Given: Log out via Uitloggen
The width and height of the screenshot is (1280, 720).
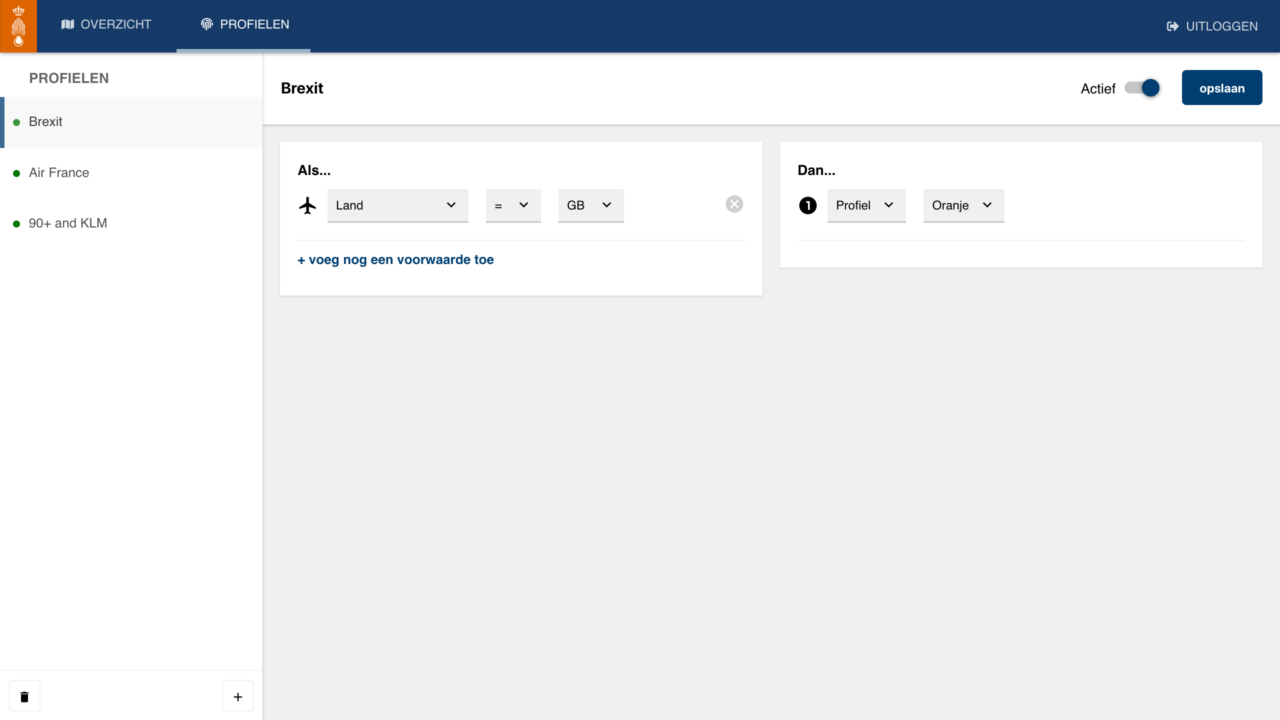Looking at the screenshot, I should 1212,26.
